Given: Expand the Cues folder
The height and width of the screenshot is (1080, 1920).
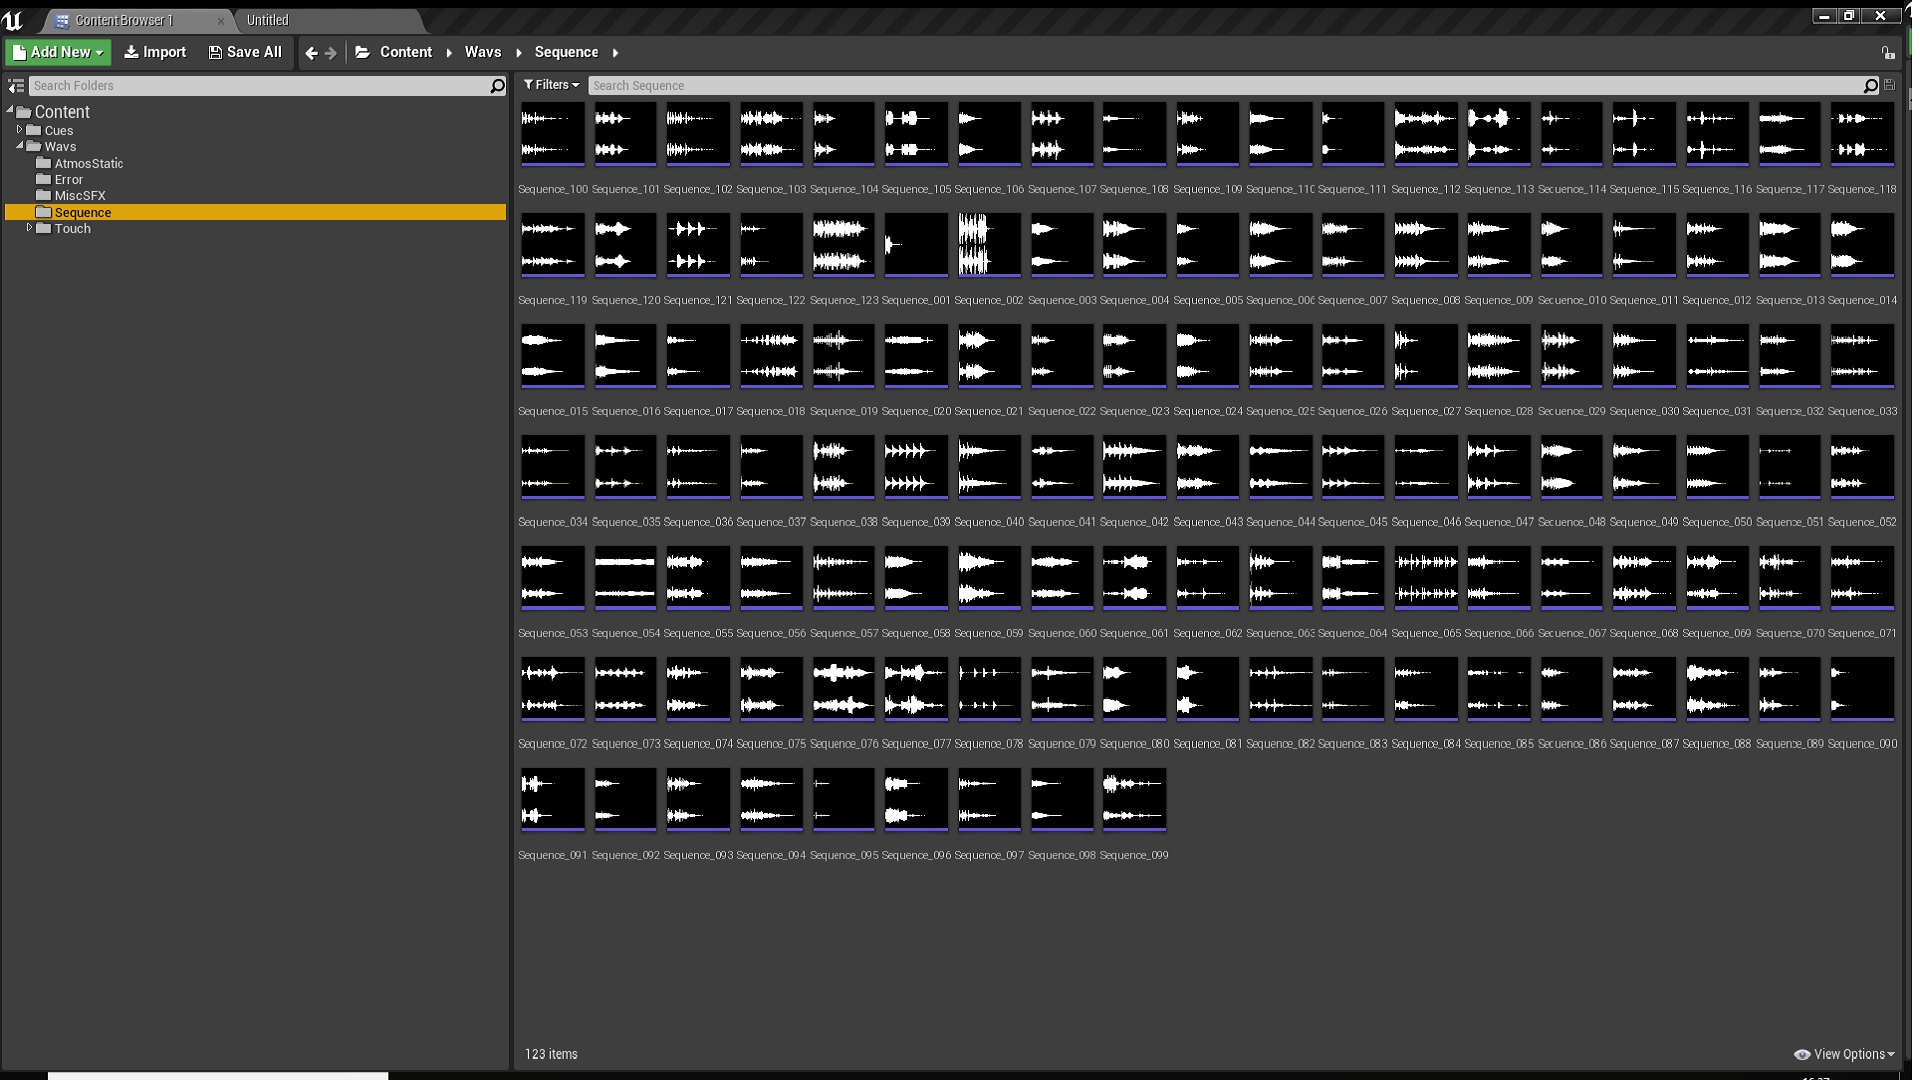Looking at the screenshot, I should point(20,130).
